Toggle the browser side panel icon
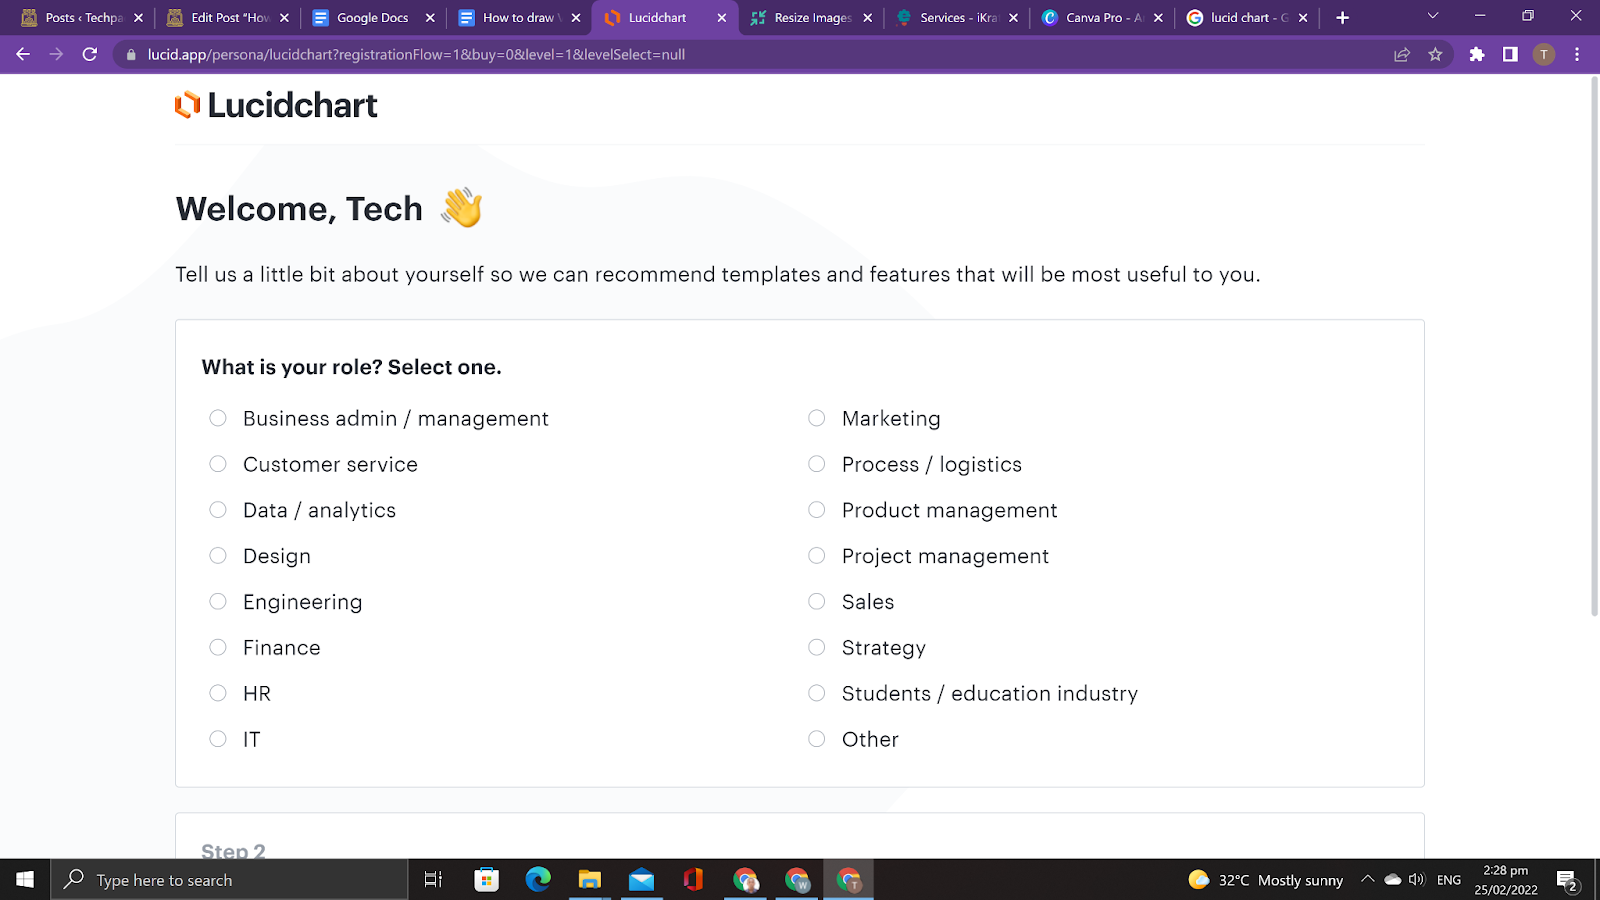This screenshot has width=1600, height=900. pyautogui.click(x=1510, y=54)
